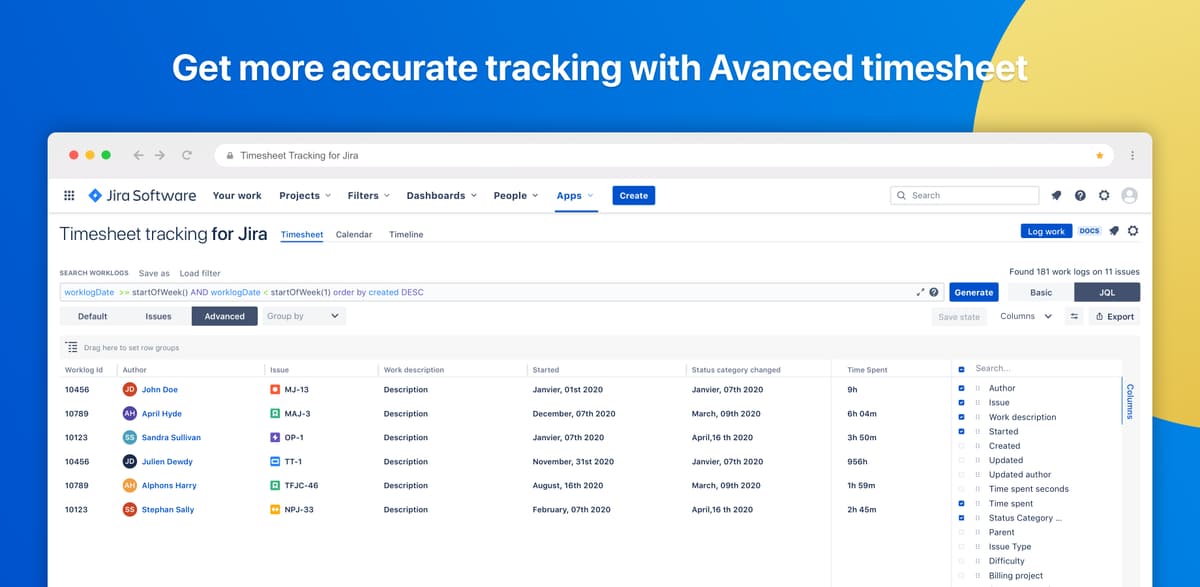1200x587 pixels.
Task: Click John Doe's JD avatar
Action: point(129,389)
